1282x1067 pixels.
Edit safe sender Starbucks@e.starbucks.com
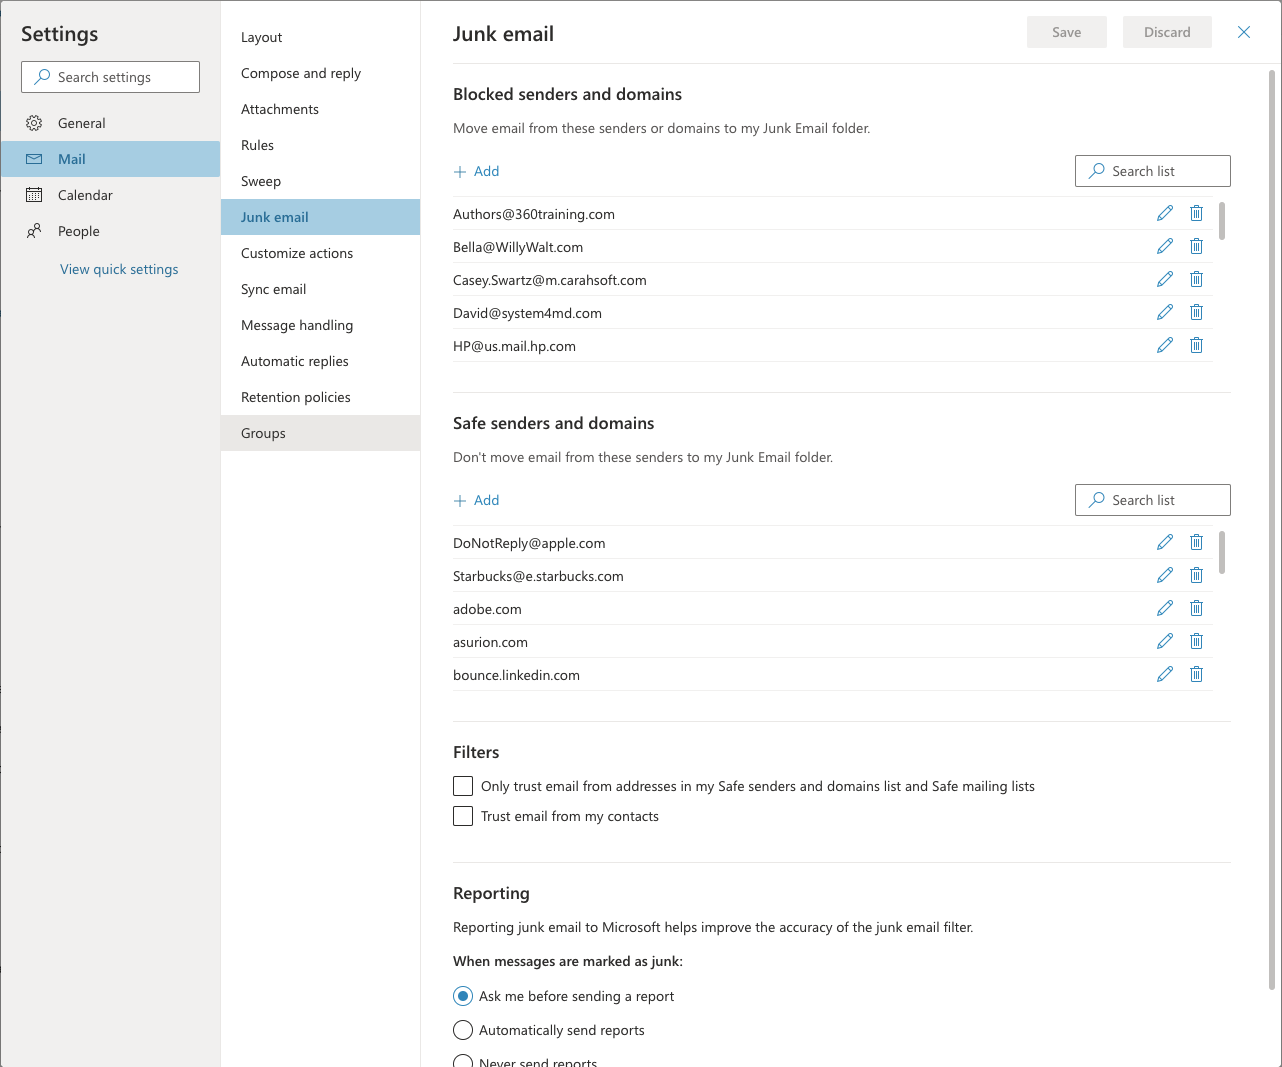(1165, 575)
